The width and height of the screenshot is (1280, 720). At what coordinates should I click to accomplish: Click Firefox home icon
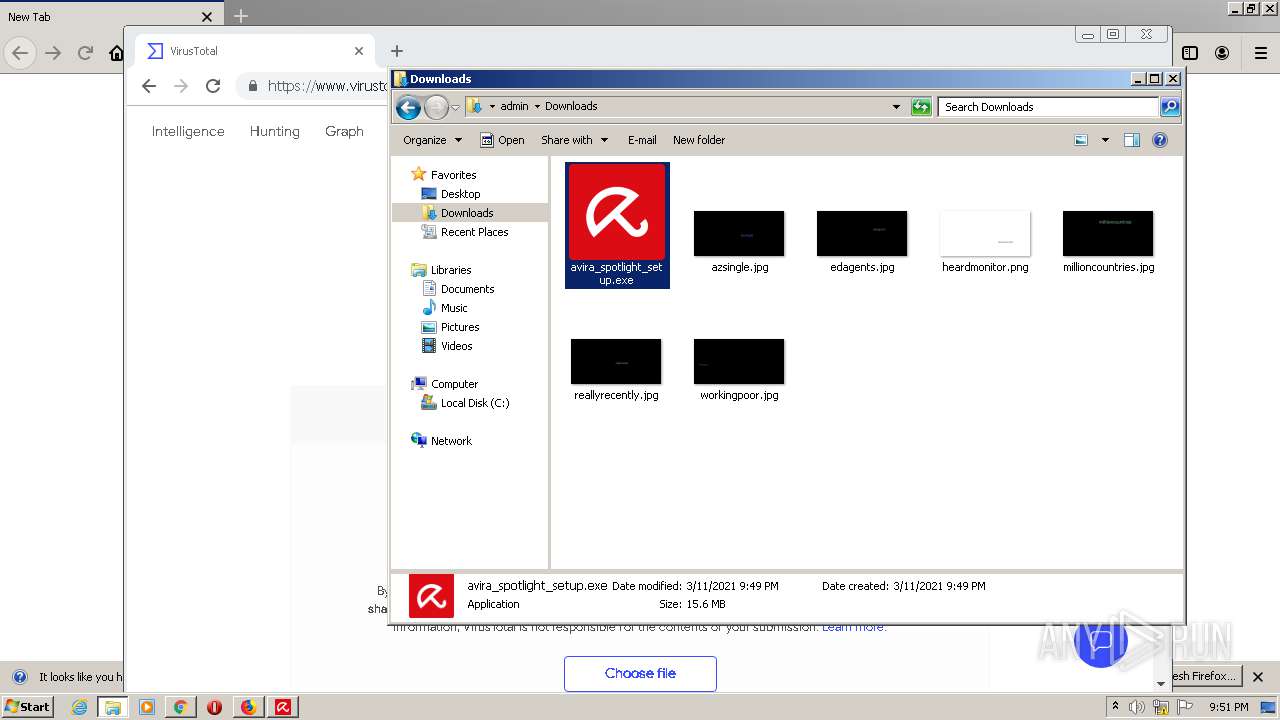117,54
